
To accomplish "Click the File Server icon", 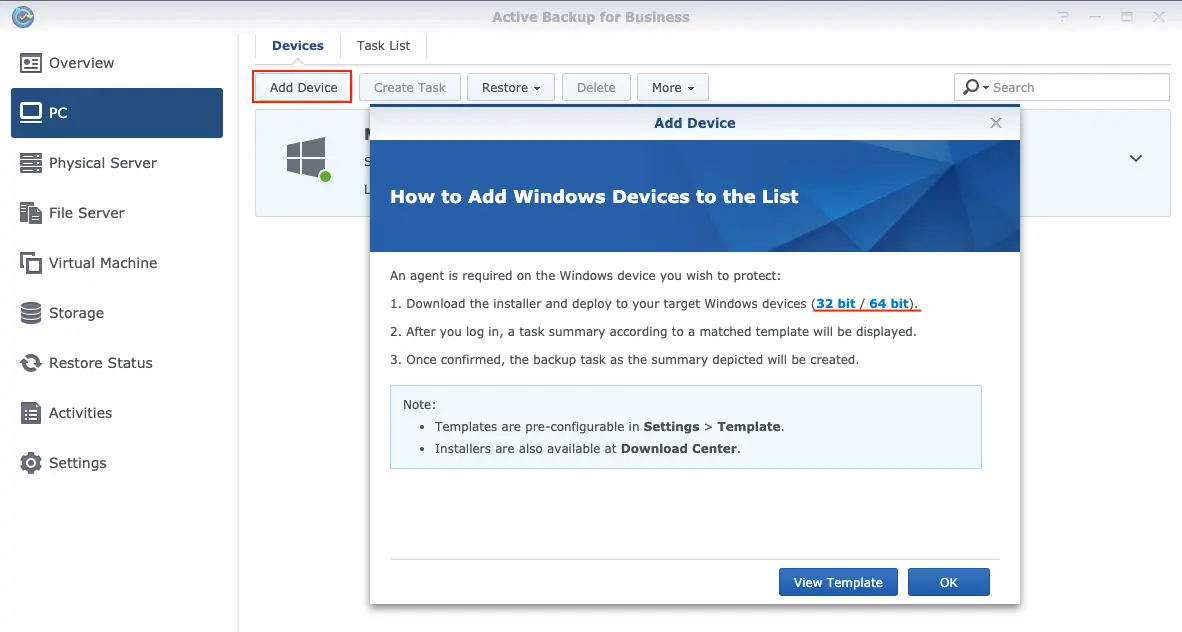I will click(31, 213).
